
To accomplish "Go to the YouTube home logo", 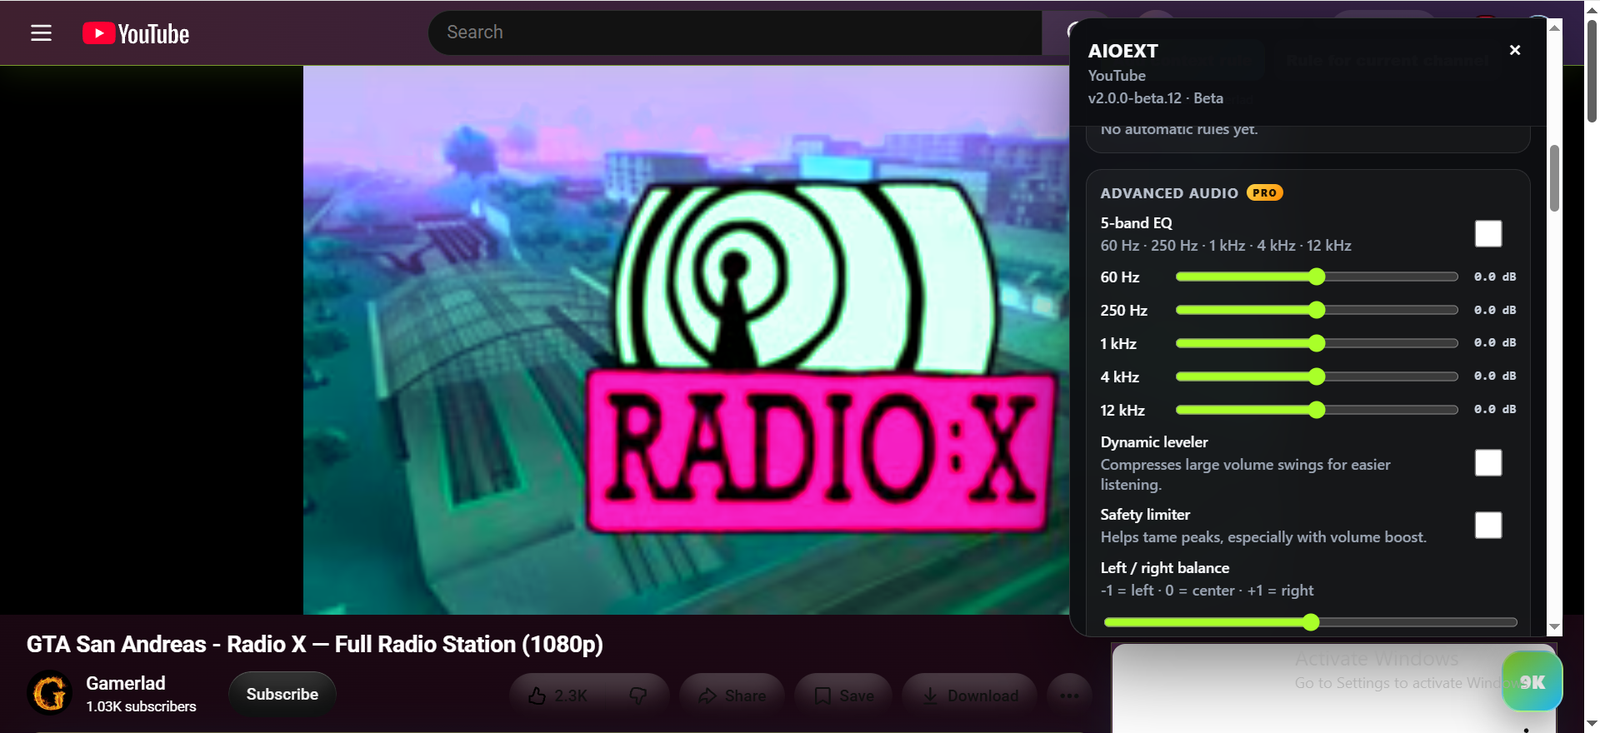I will 136,34.
